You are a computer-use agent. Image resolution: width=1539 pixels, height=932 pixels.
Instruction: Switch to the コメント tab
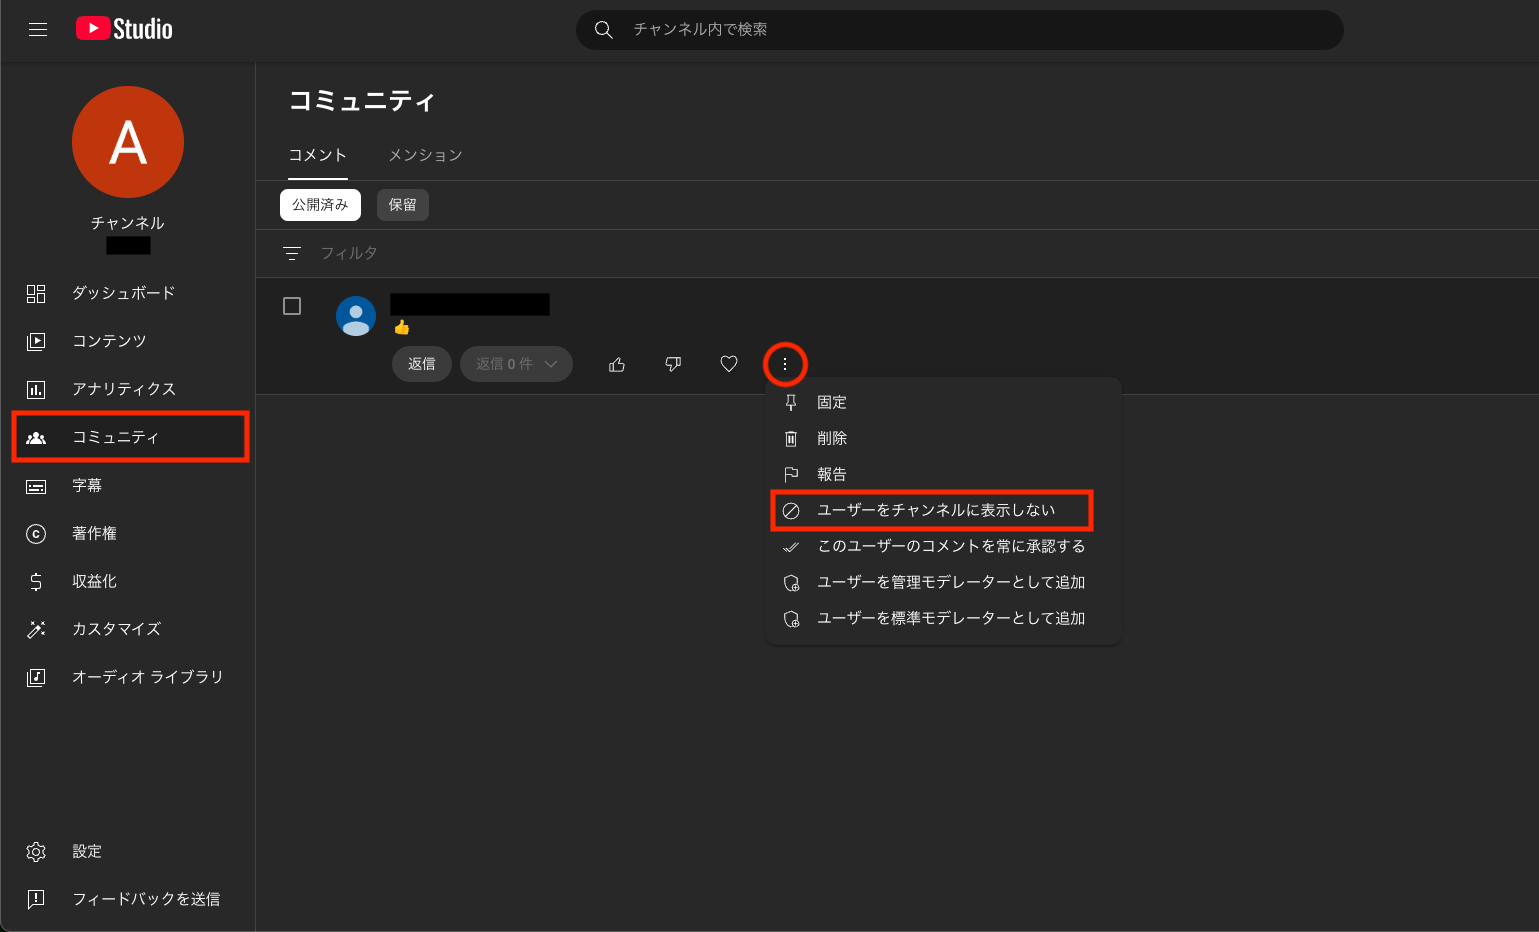318,155
